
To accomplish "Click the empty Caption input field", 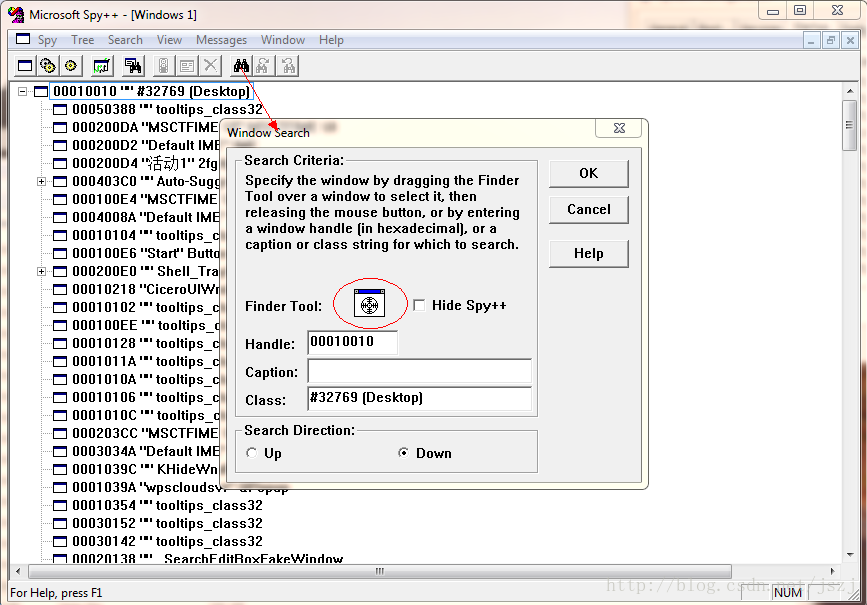I will 419,371.
